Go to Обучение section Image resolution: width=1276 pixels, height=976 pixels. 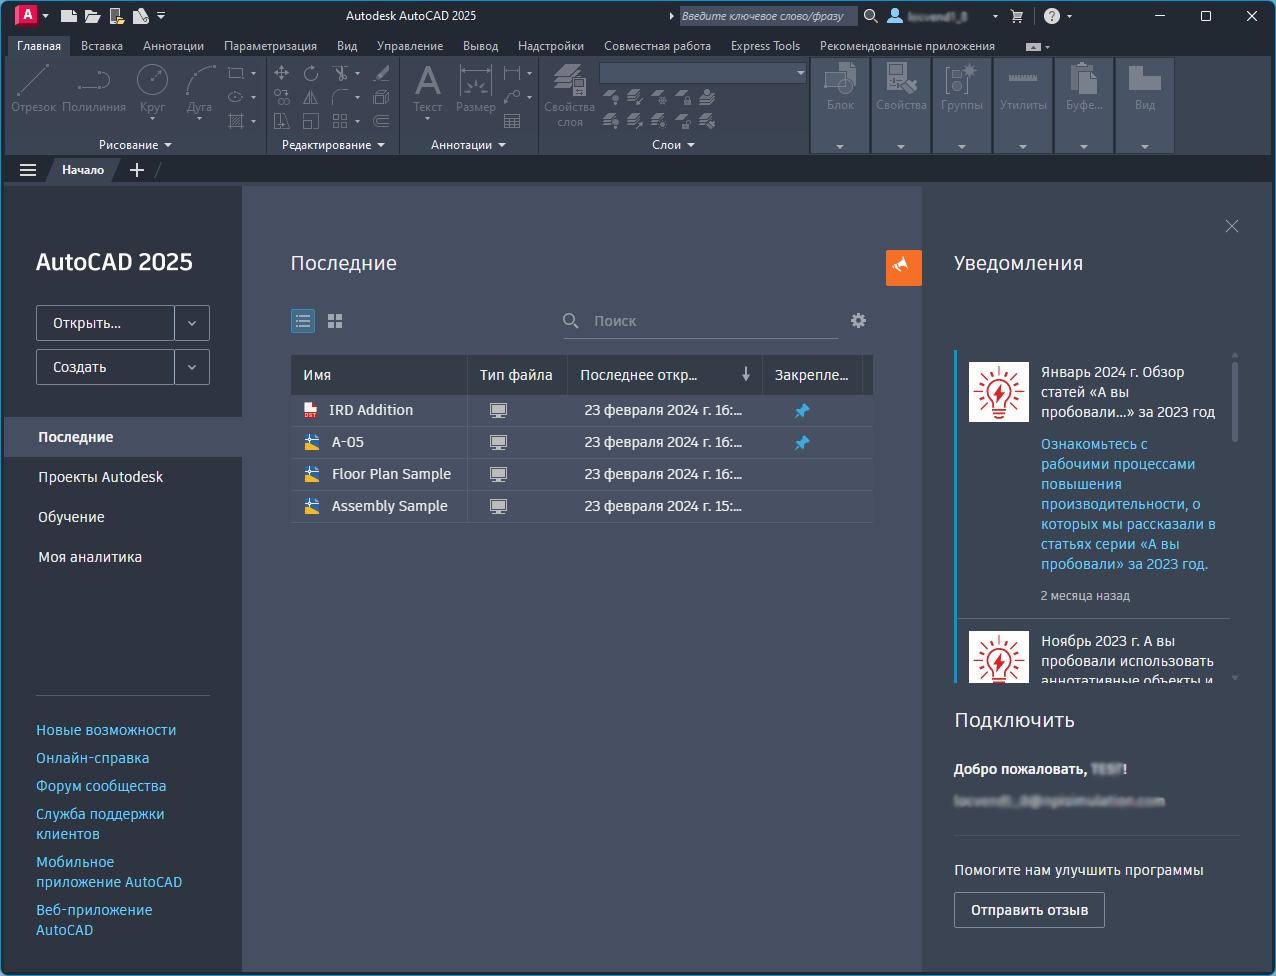[71, 517]
